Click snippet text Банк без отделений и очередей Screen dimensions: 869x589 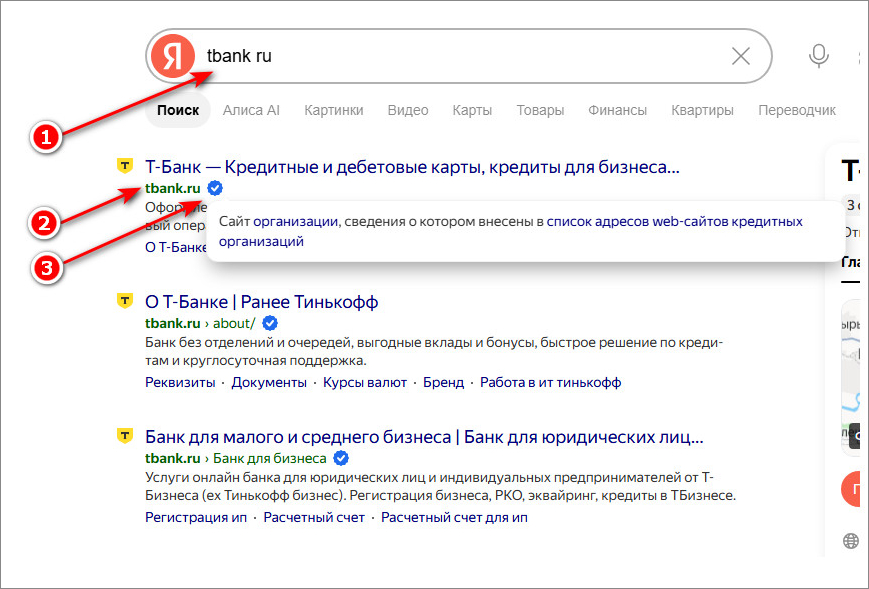coord(434,351)
